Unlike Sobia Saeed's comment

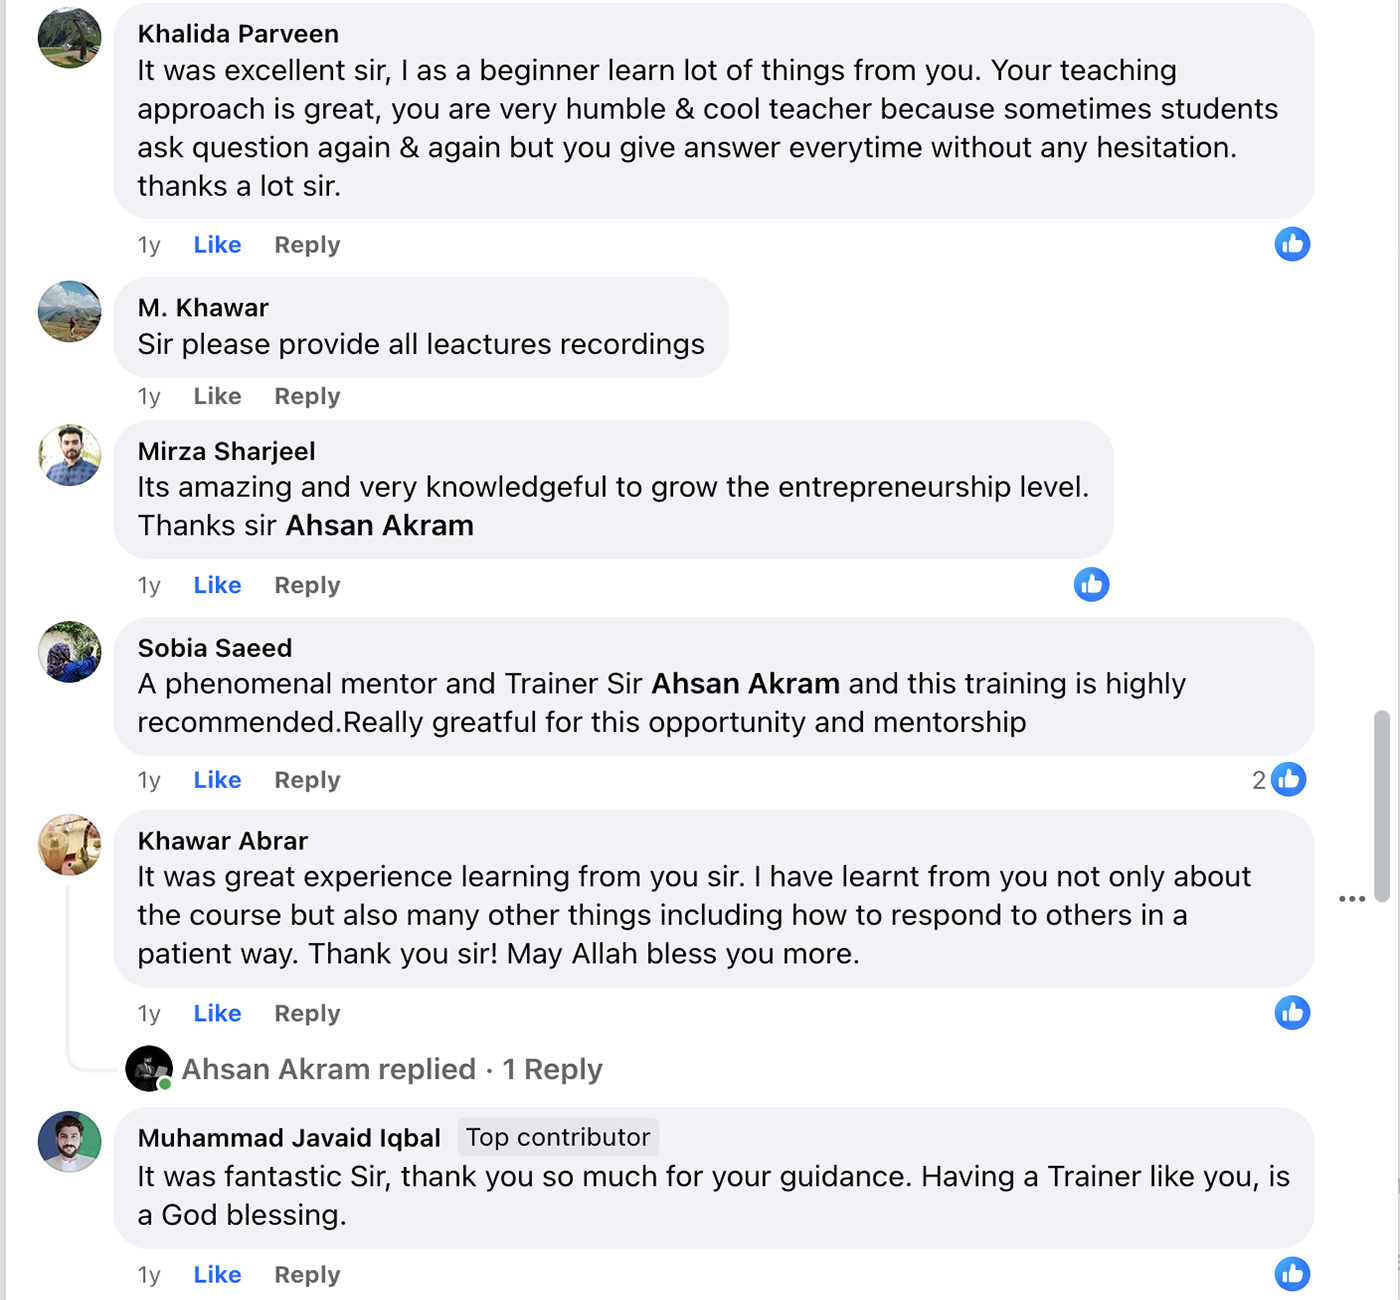tap(217, 780)
